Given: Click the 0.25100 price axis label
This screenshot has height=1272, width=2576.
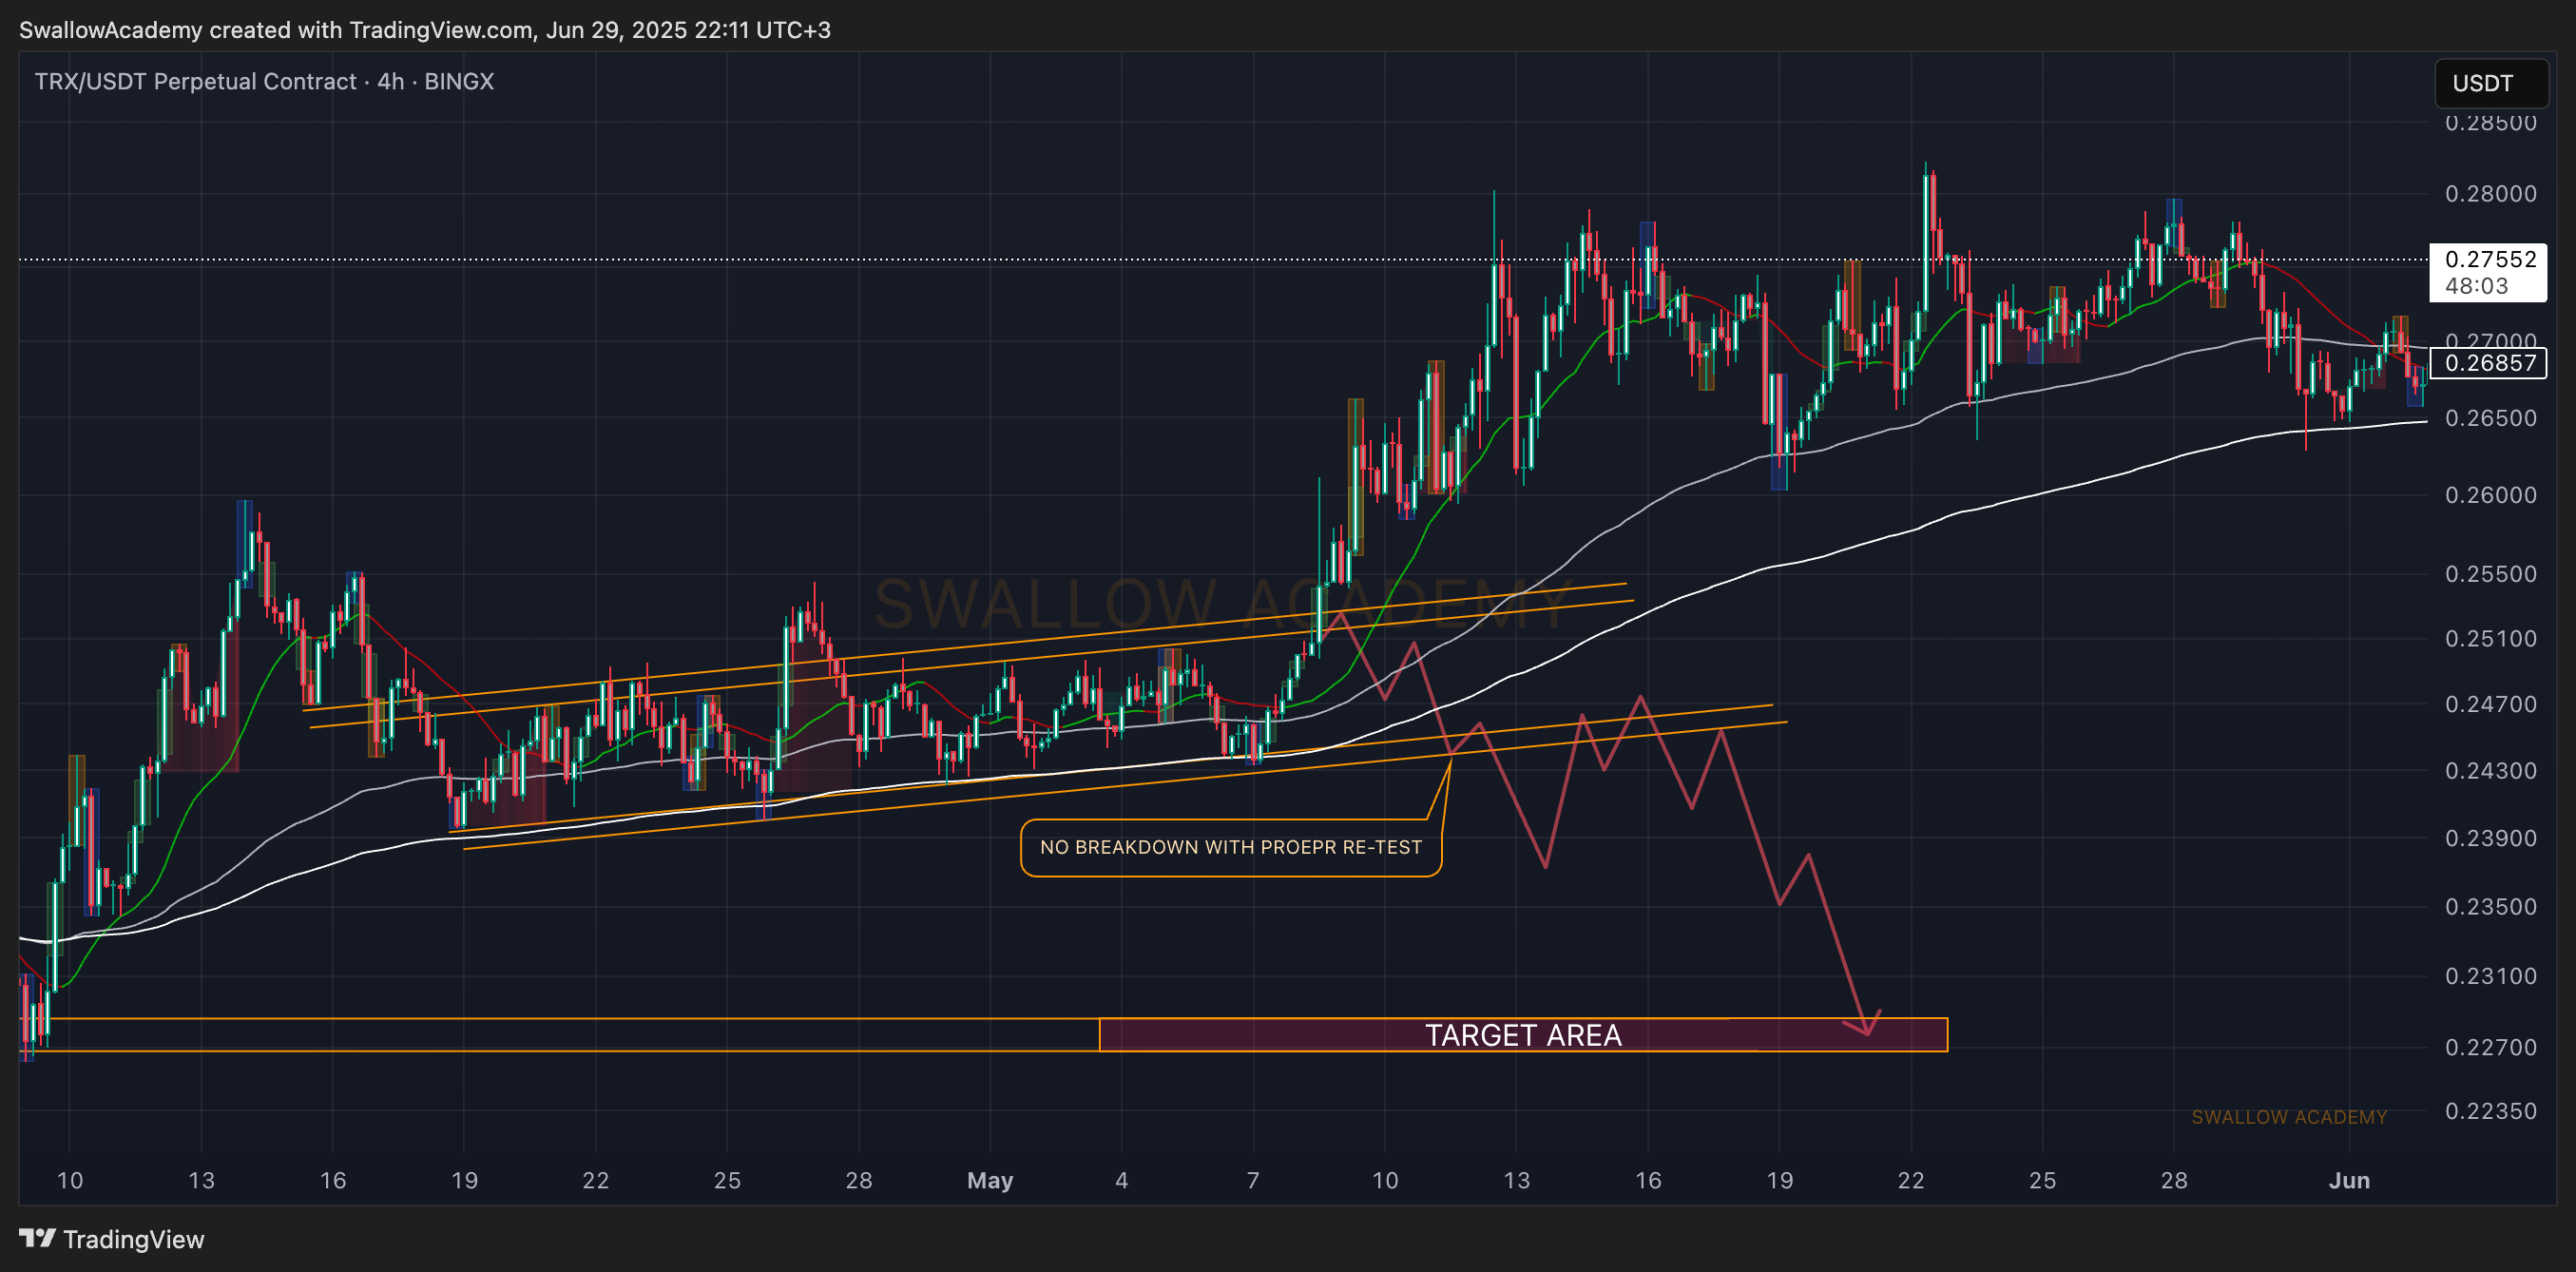Looking at the screenshot, I should pos(2490,638).
